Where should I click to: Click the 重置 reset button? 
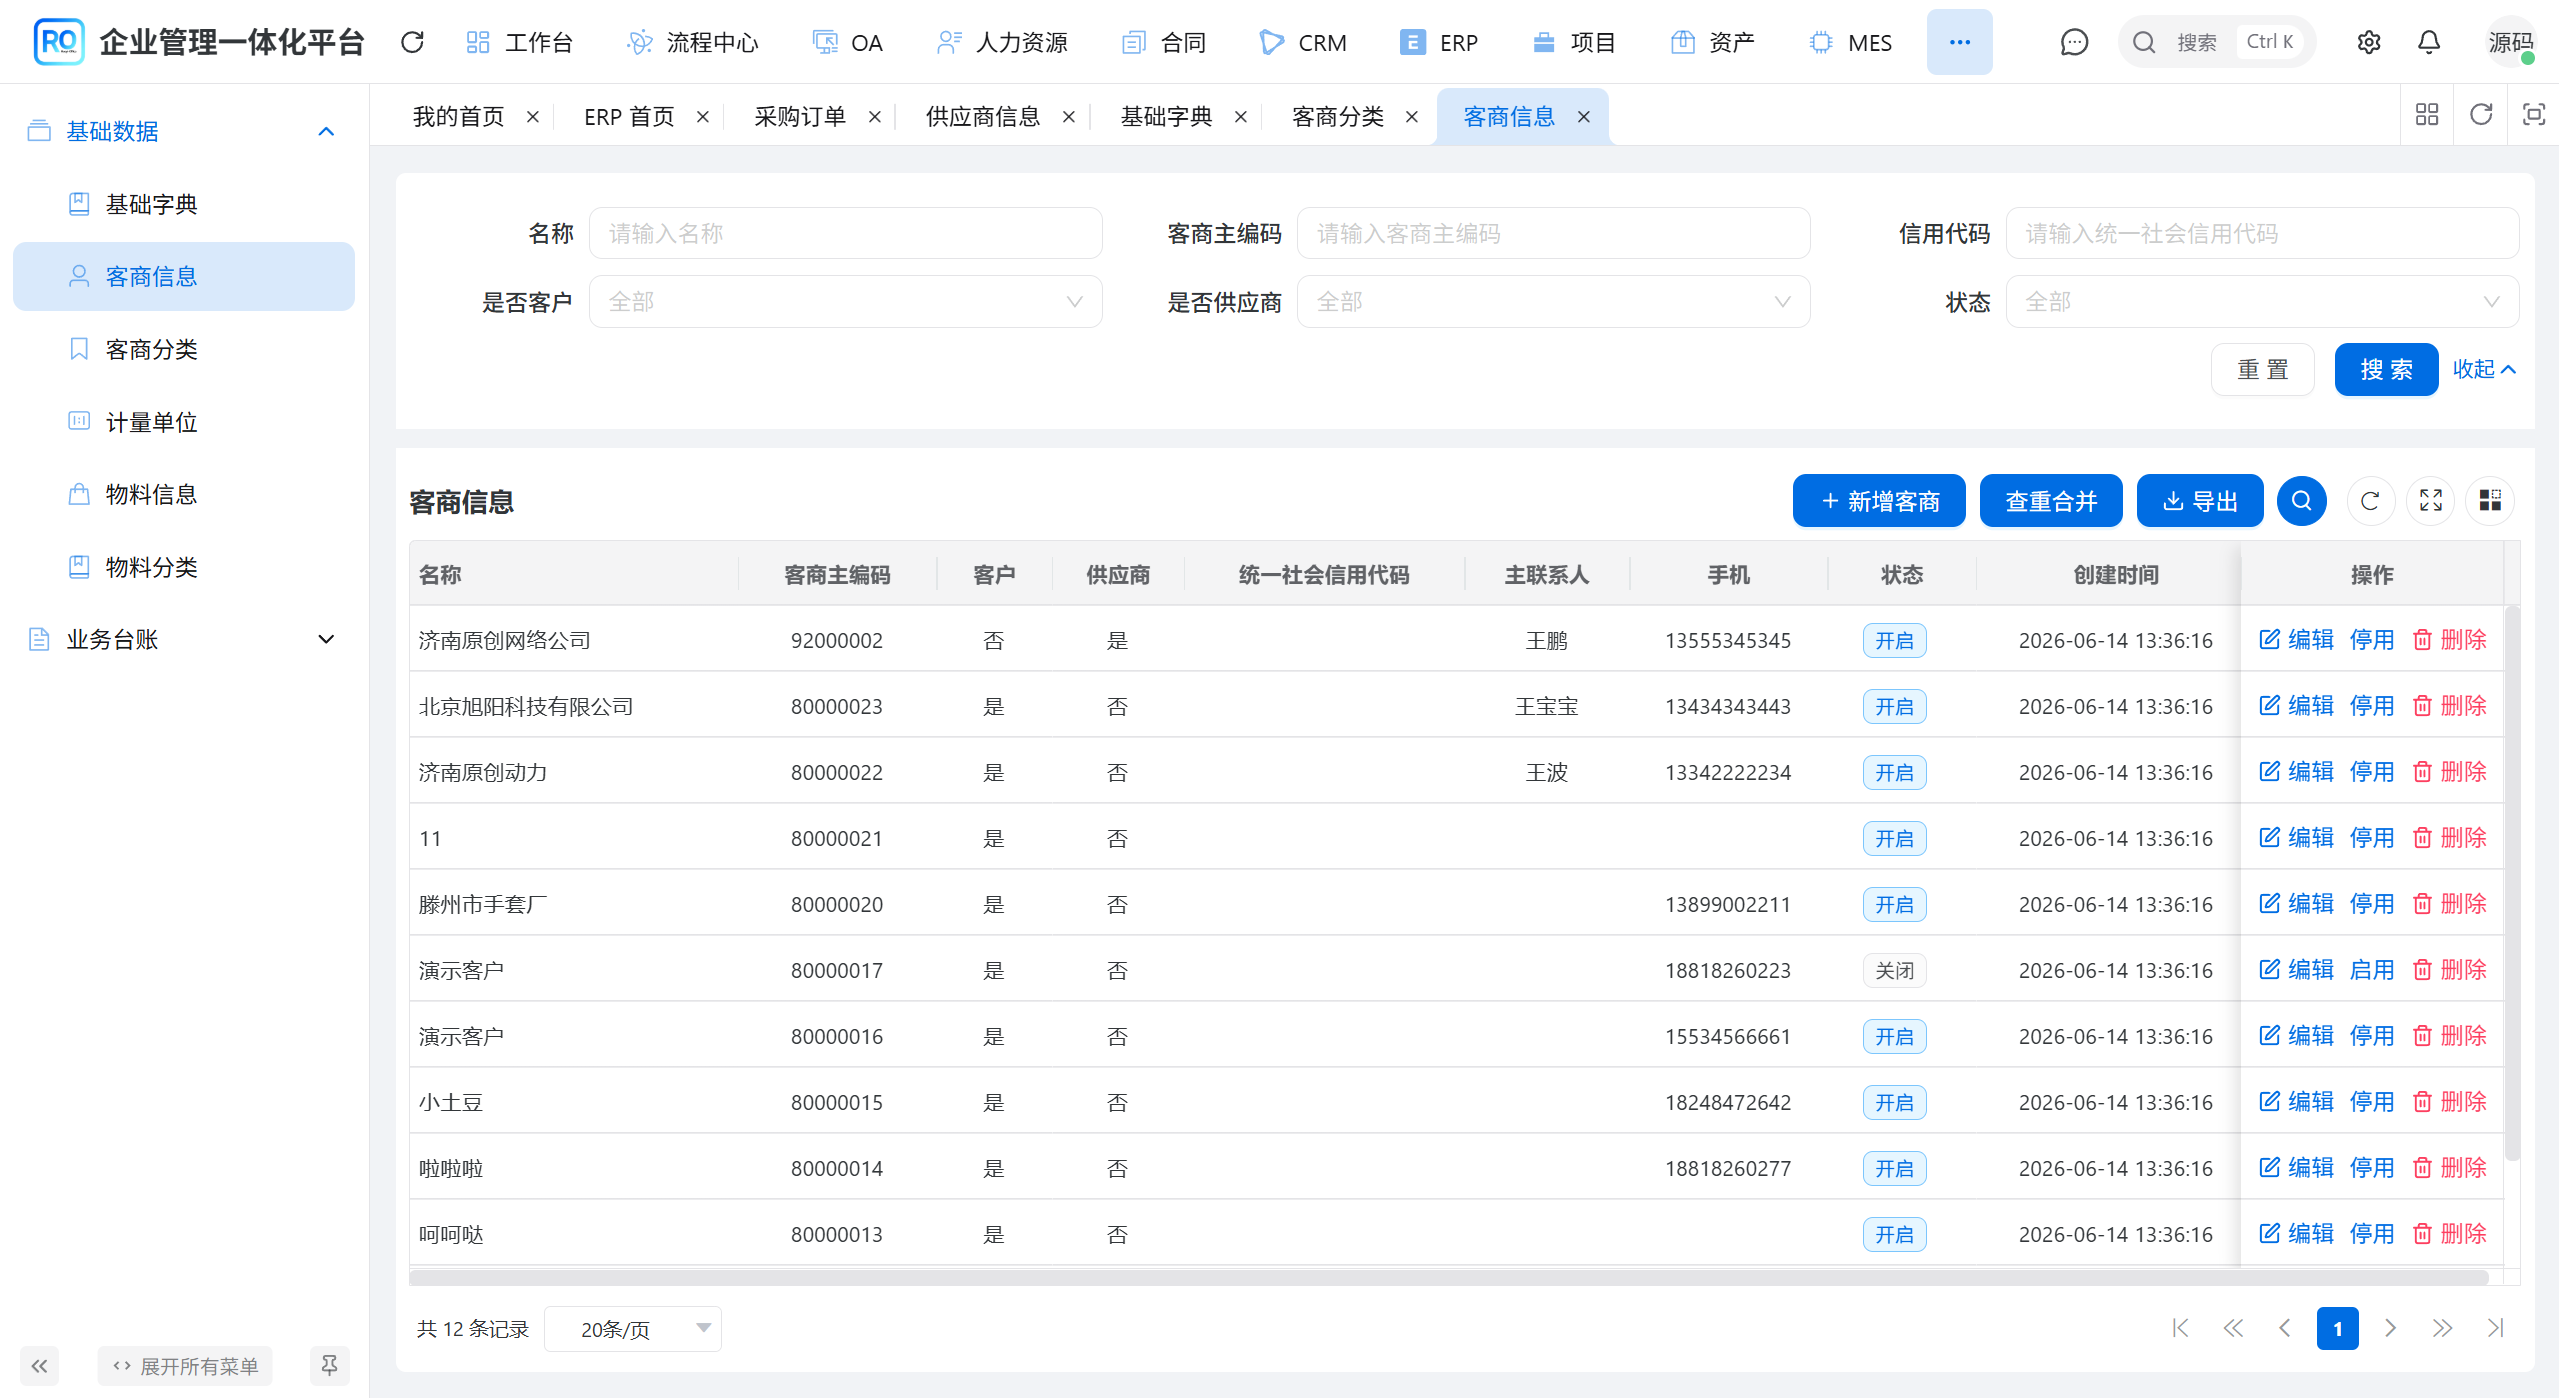pyautogui.click(x=2262, y=369)
